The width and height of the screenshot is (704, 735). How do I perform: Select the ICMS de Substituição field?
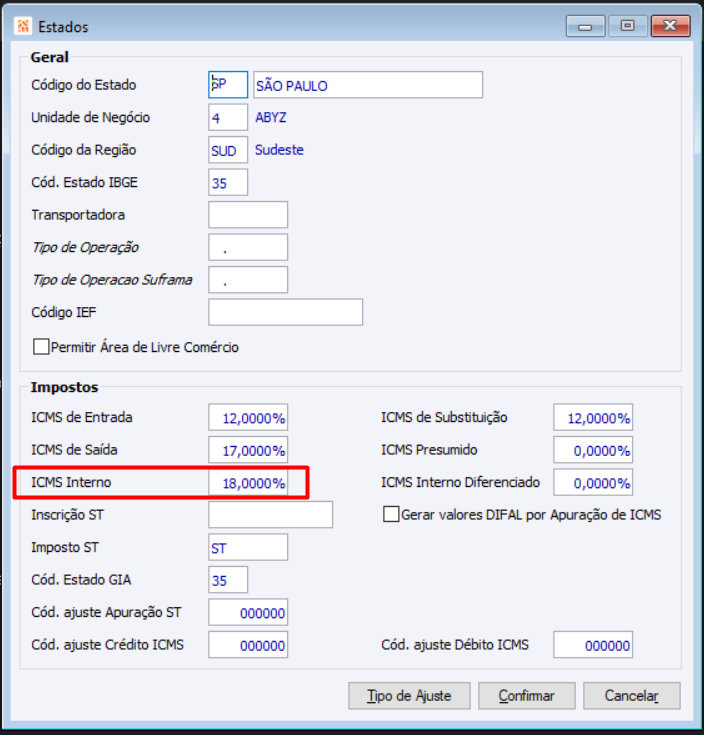pos(592,418)
